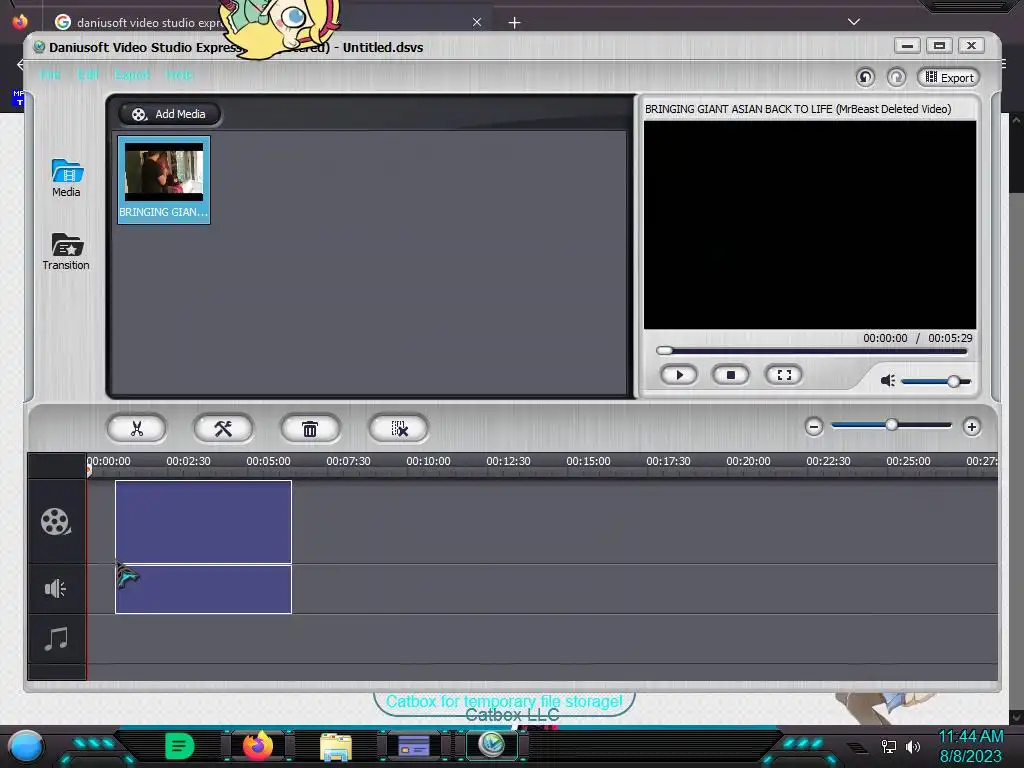The image size is (1024, 768).
Task: Open the Help menu
Action: click(179, 74)
